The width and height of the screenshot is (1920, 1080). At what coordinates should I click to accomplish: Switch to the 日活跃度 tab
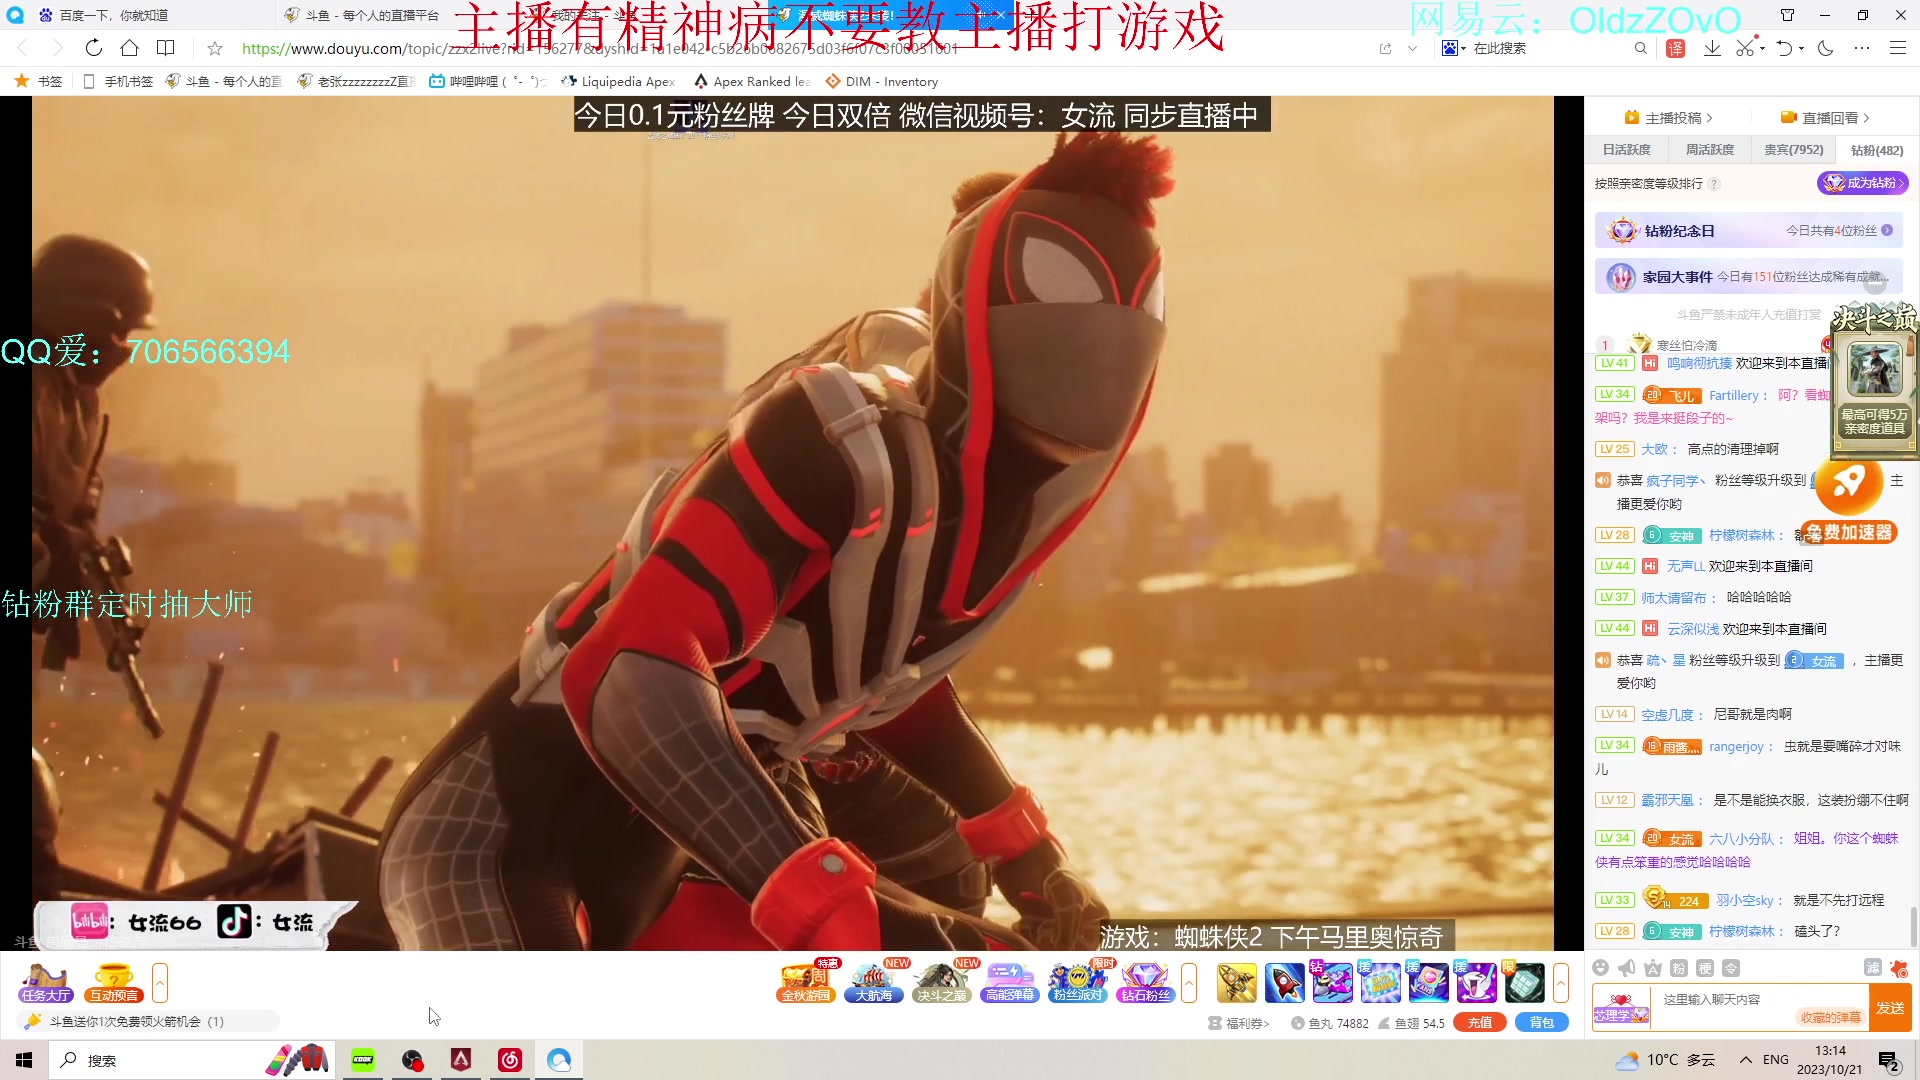click(1627, 150)
